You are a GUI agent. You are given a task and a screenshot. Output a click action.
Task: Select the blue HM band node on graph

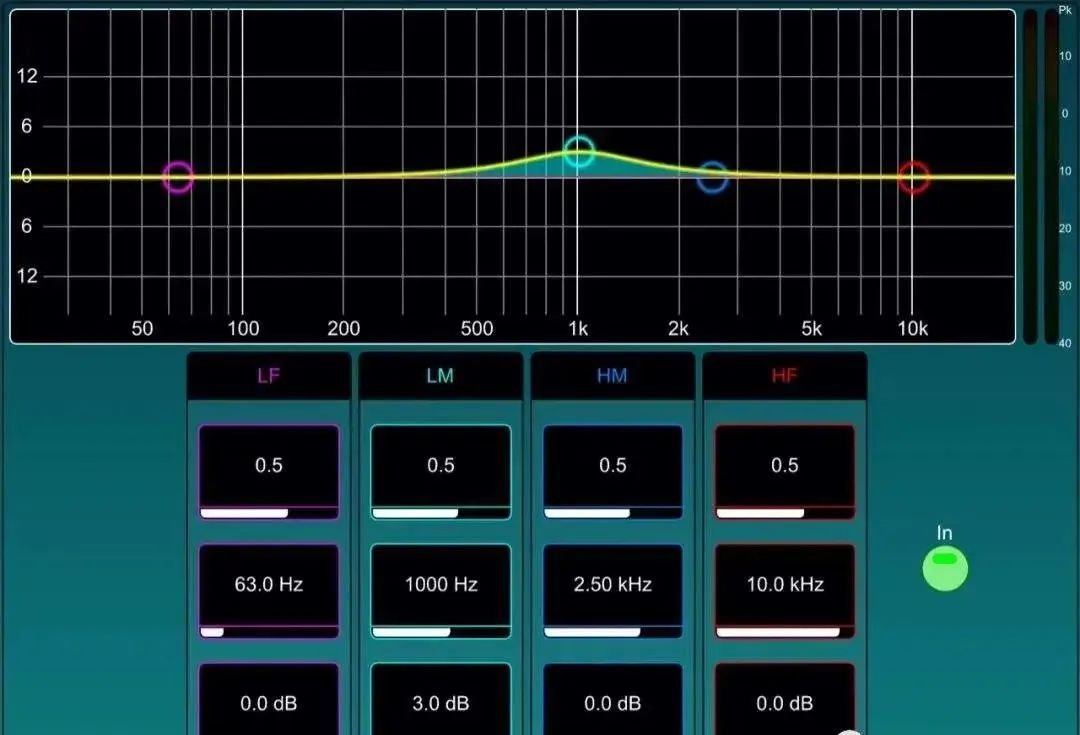coord(712,178)
